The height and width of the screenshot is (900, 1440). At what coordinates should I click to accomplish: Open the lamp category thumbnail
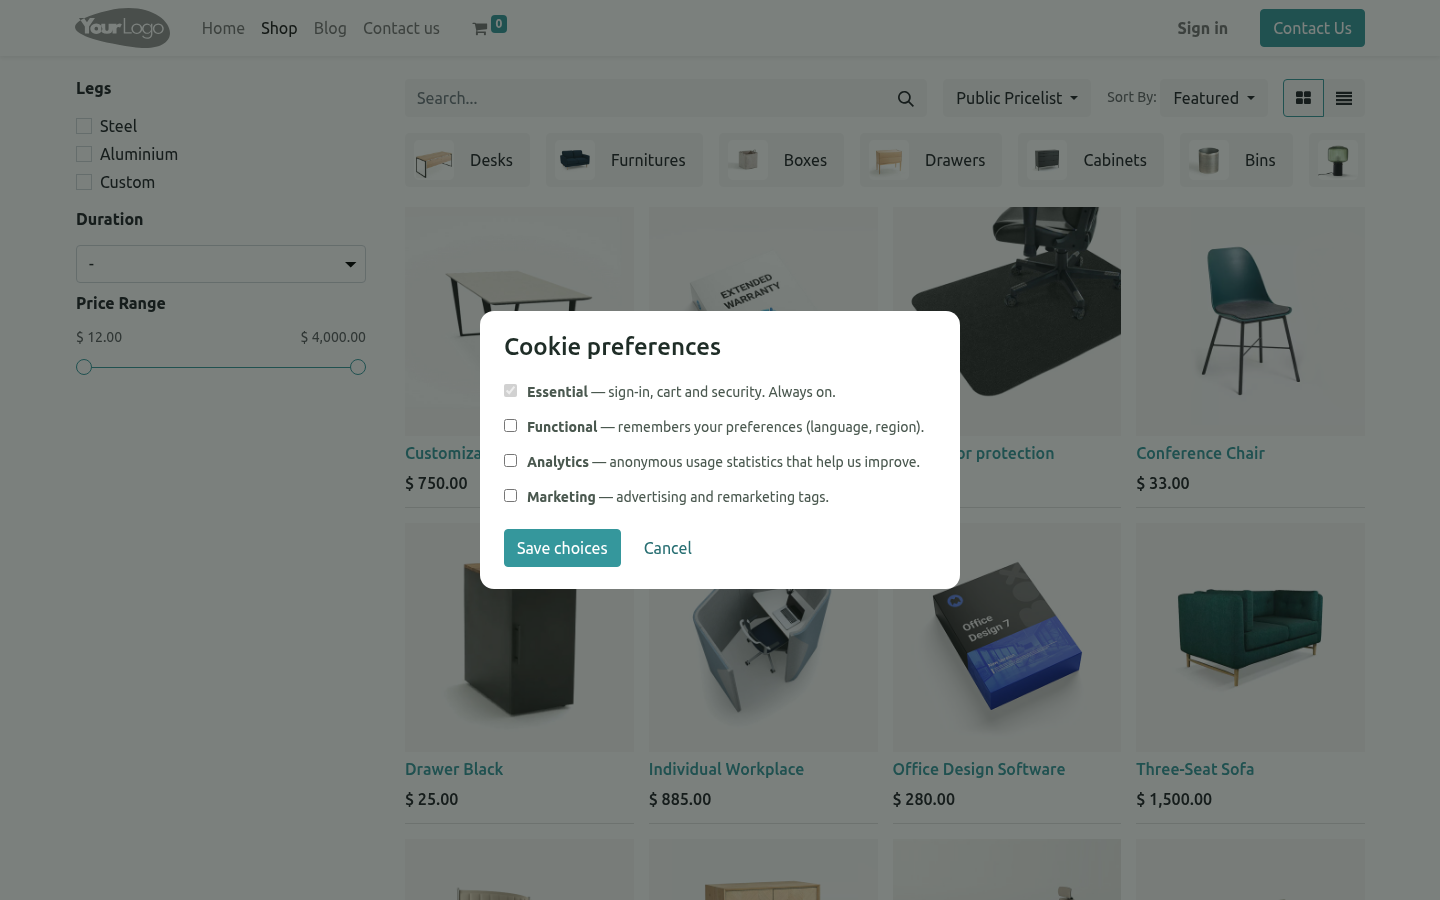[x=1337, y=160]
